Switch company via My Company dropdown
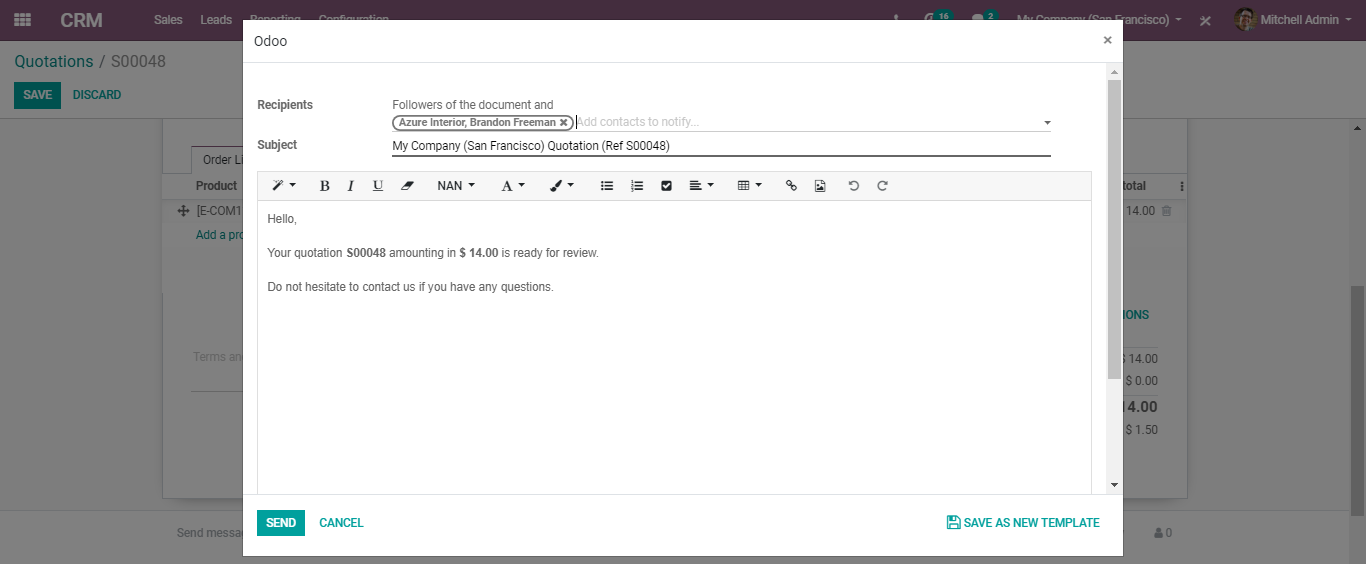1366x564 pixels. tap(1099, 20)
